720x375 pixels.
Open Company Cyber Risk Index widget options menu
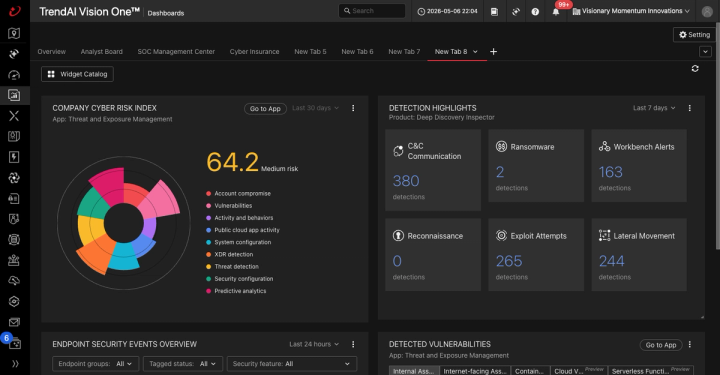353,108
